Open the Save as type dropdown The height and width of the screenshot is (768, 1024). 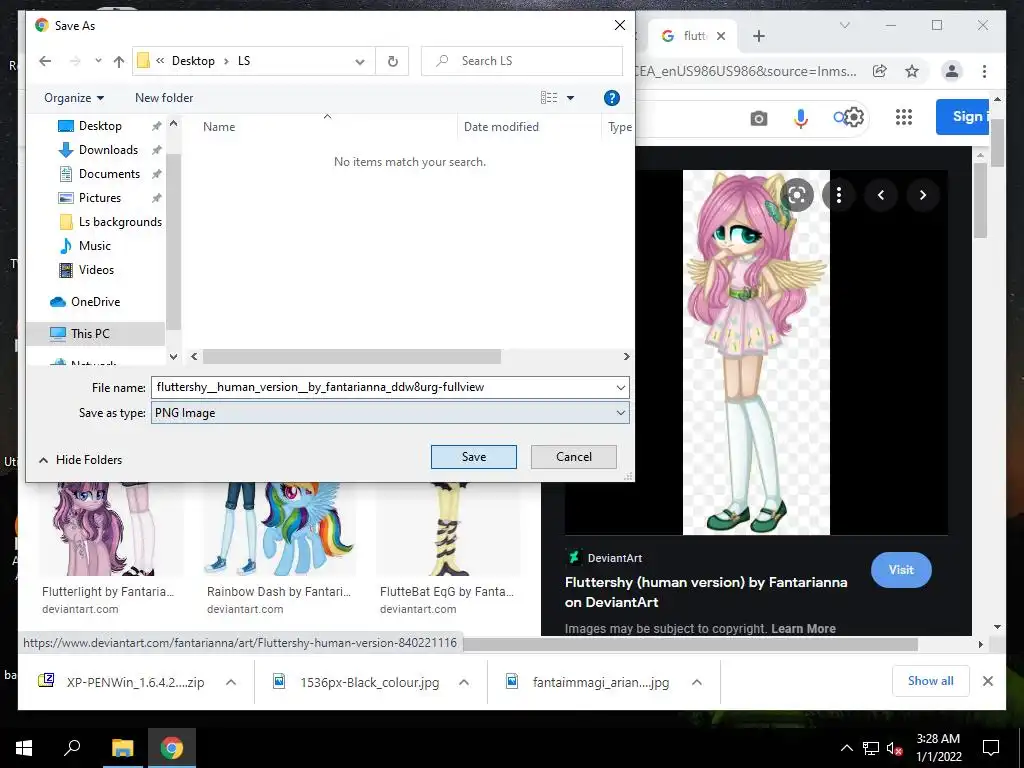point(390,413)
